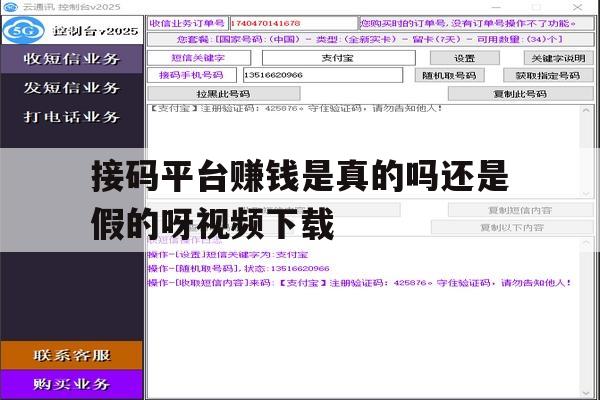This screenshot has width=600, height=400.
Task: Click the order number hint text
Action: tap(468, 23)
